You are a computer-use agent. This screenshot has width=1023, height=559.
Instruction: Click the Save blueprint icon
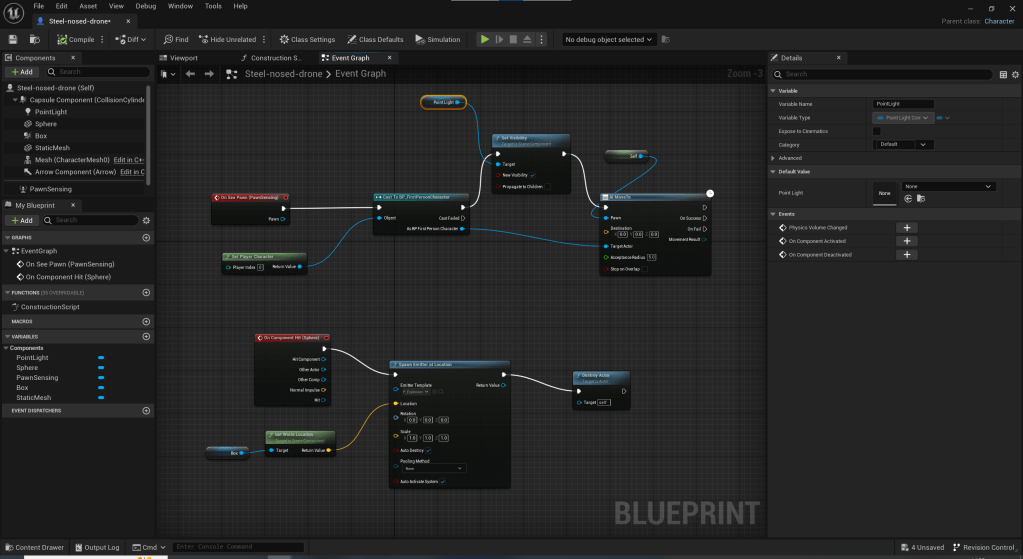coord(13,40)
